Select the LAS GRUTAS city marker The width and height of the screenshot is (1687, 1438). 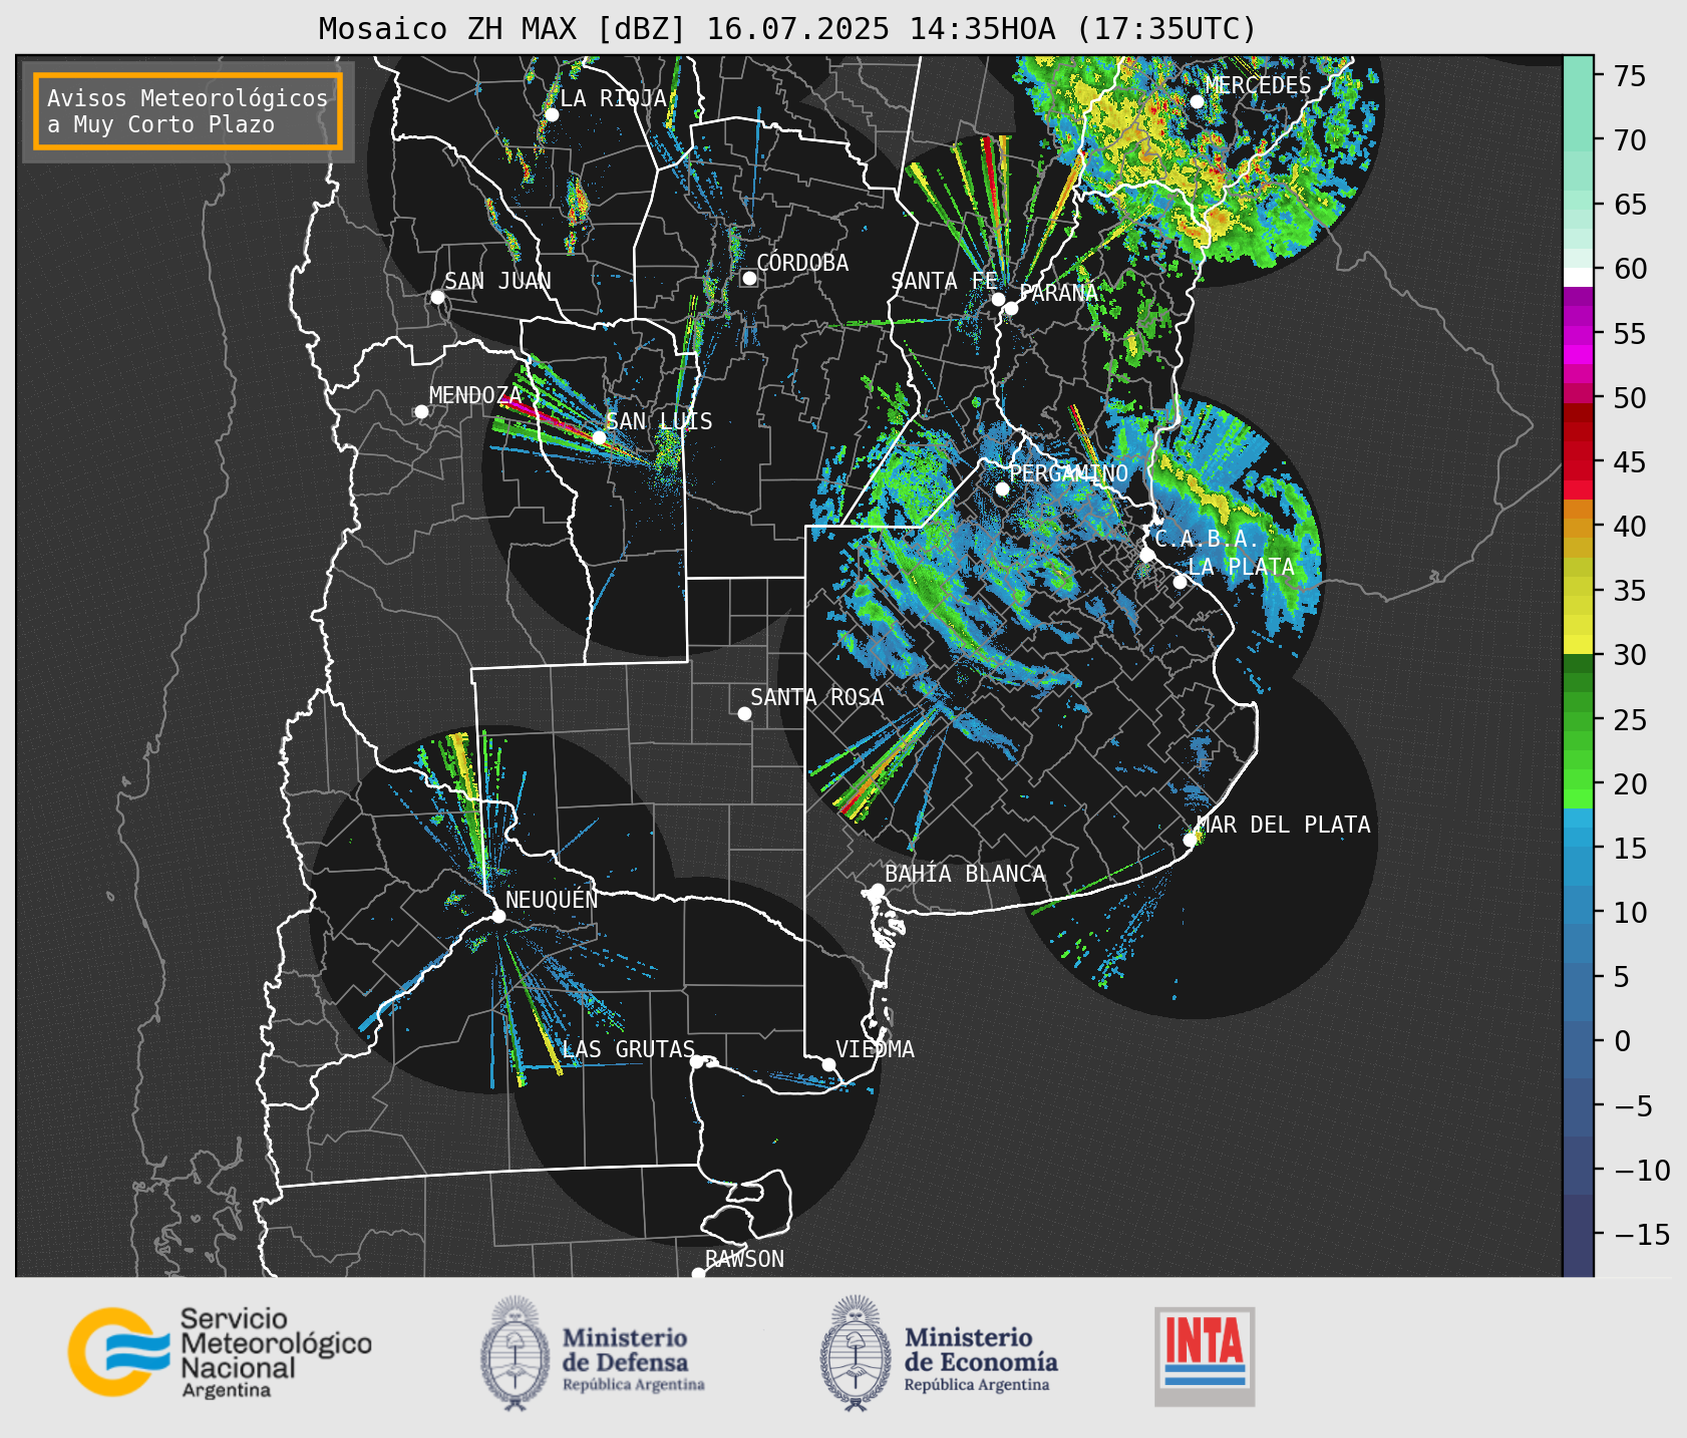[697, 1062]
